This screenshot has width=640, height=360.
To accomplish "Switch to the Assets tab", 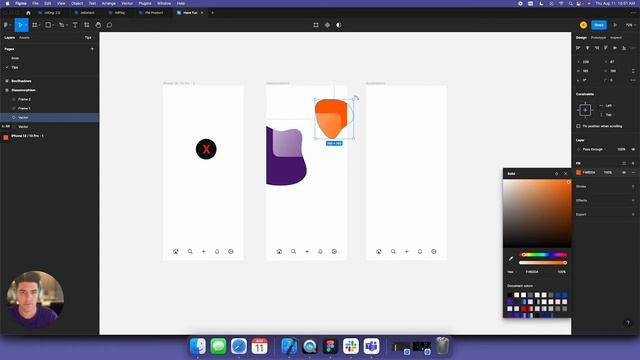I will [24, 38].
